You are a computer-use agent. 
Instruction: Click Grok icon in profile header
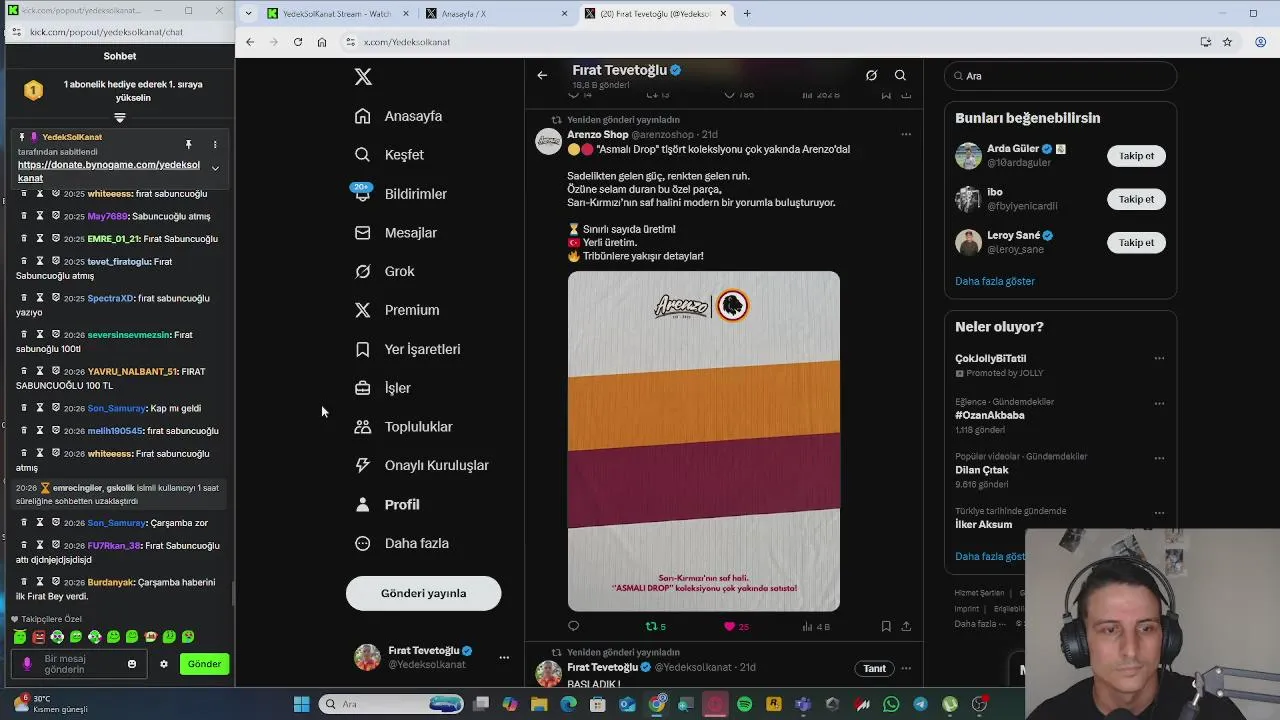click(871, 75)
